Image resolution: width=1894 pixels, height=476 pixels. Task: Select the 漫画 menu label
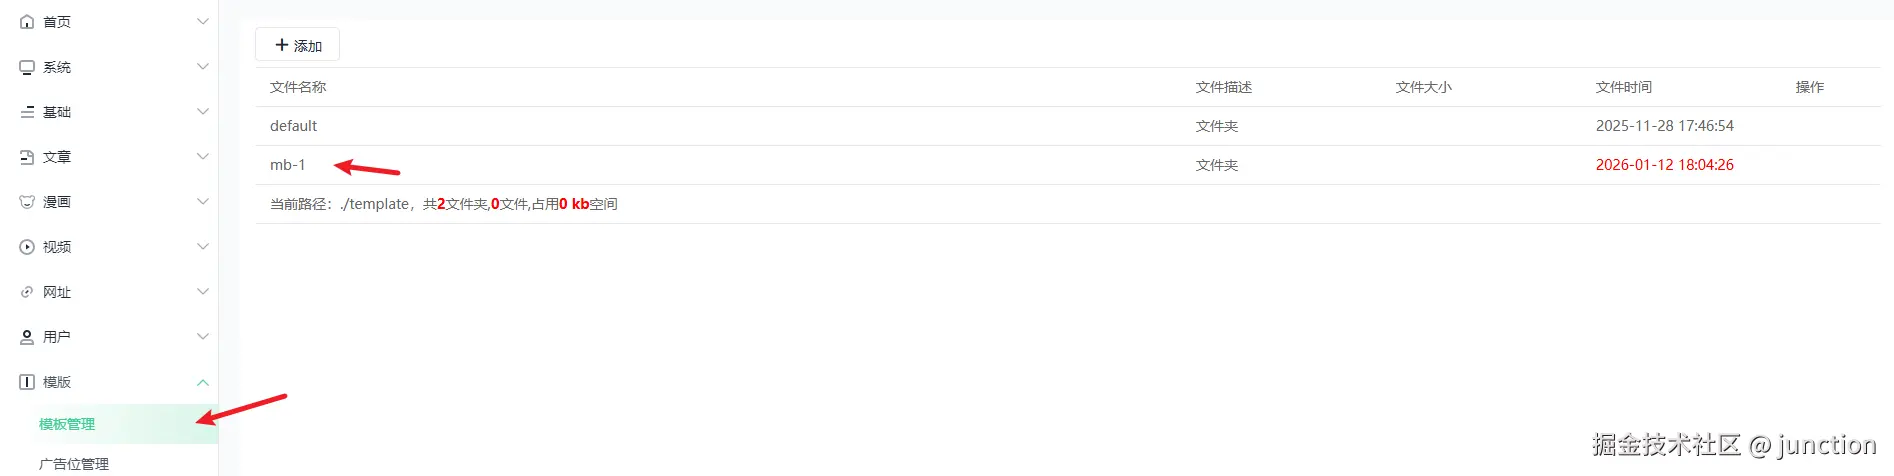click(57, 202)
